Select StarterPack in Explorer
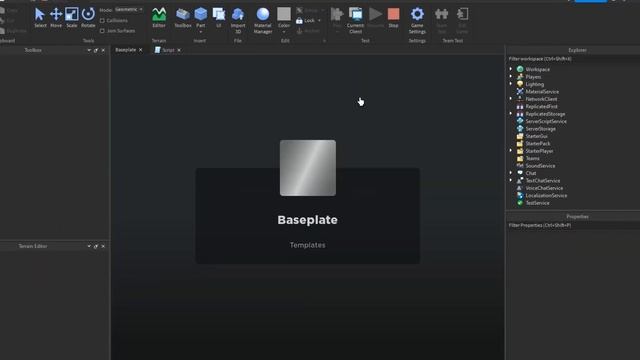Image resolution: width=640 pixels, height=360 pixels. [x=538, y=144]
